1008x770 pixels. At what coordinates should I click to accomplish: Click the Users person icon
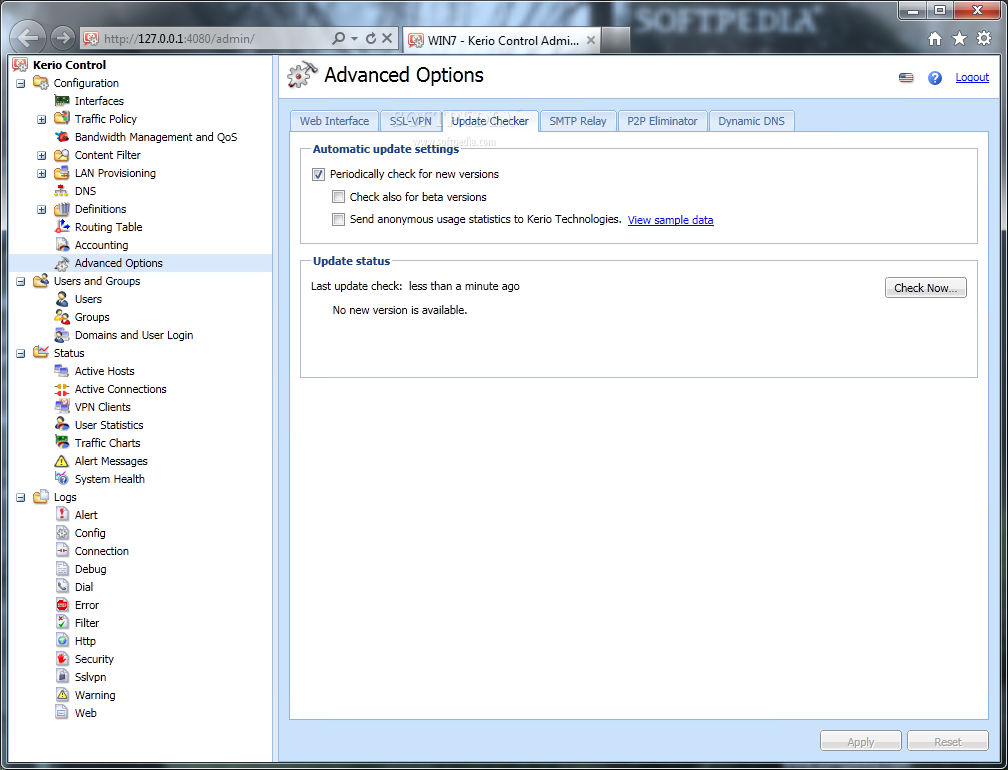click(62, 299)
